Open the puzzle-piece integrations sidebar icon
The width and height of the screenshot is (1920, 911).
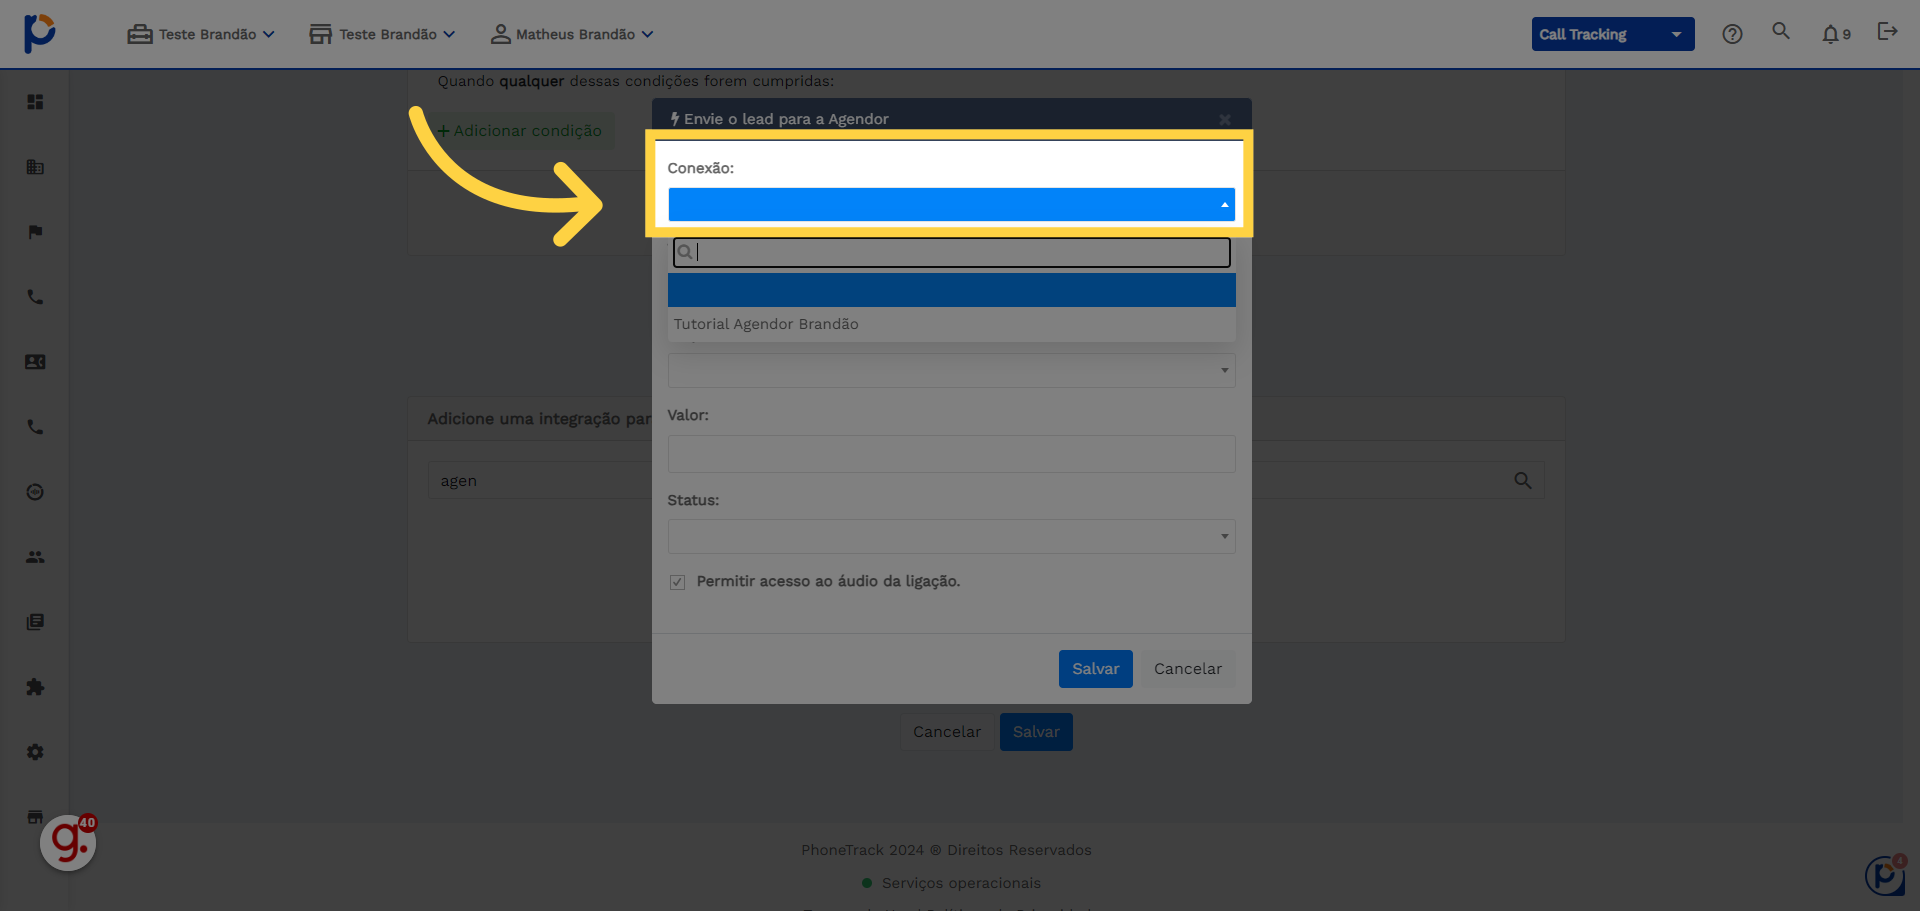tap(35, 687)
